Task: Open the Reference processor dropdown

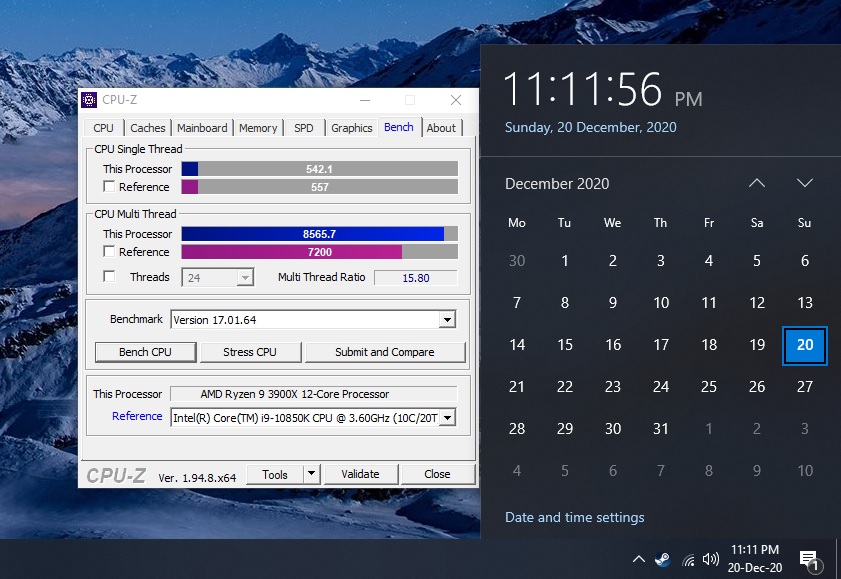Action: tap(447, 418)
